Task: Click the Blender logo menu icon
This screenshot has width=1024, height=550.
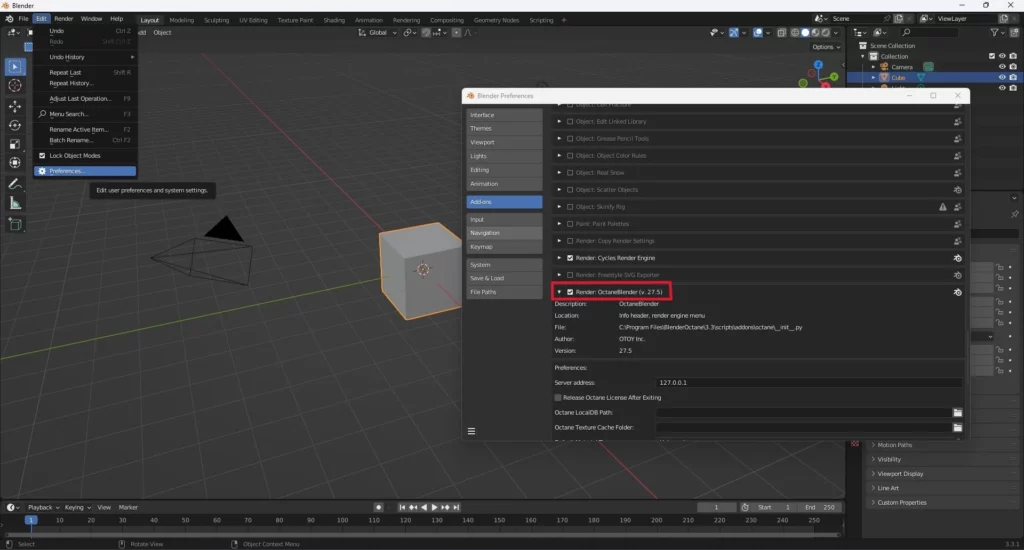Action: (9, 19)
